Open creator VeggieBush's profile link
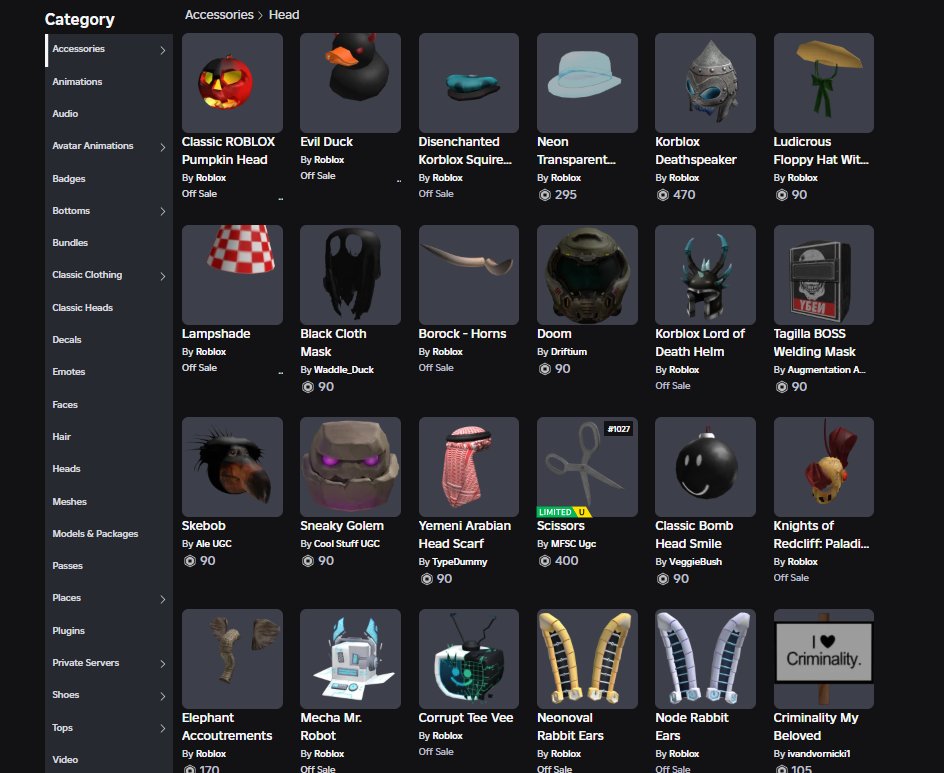 695,562
